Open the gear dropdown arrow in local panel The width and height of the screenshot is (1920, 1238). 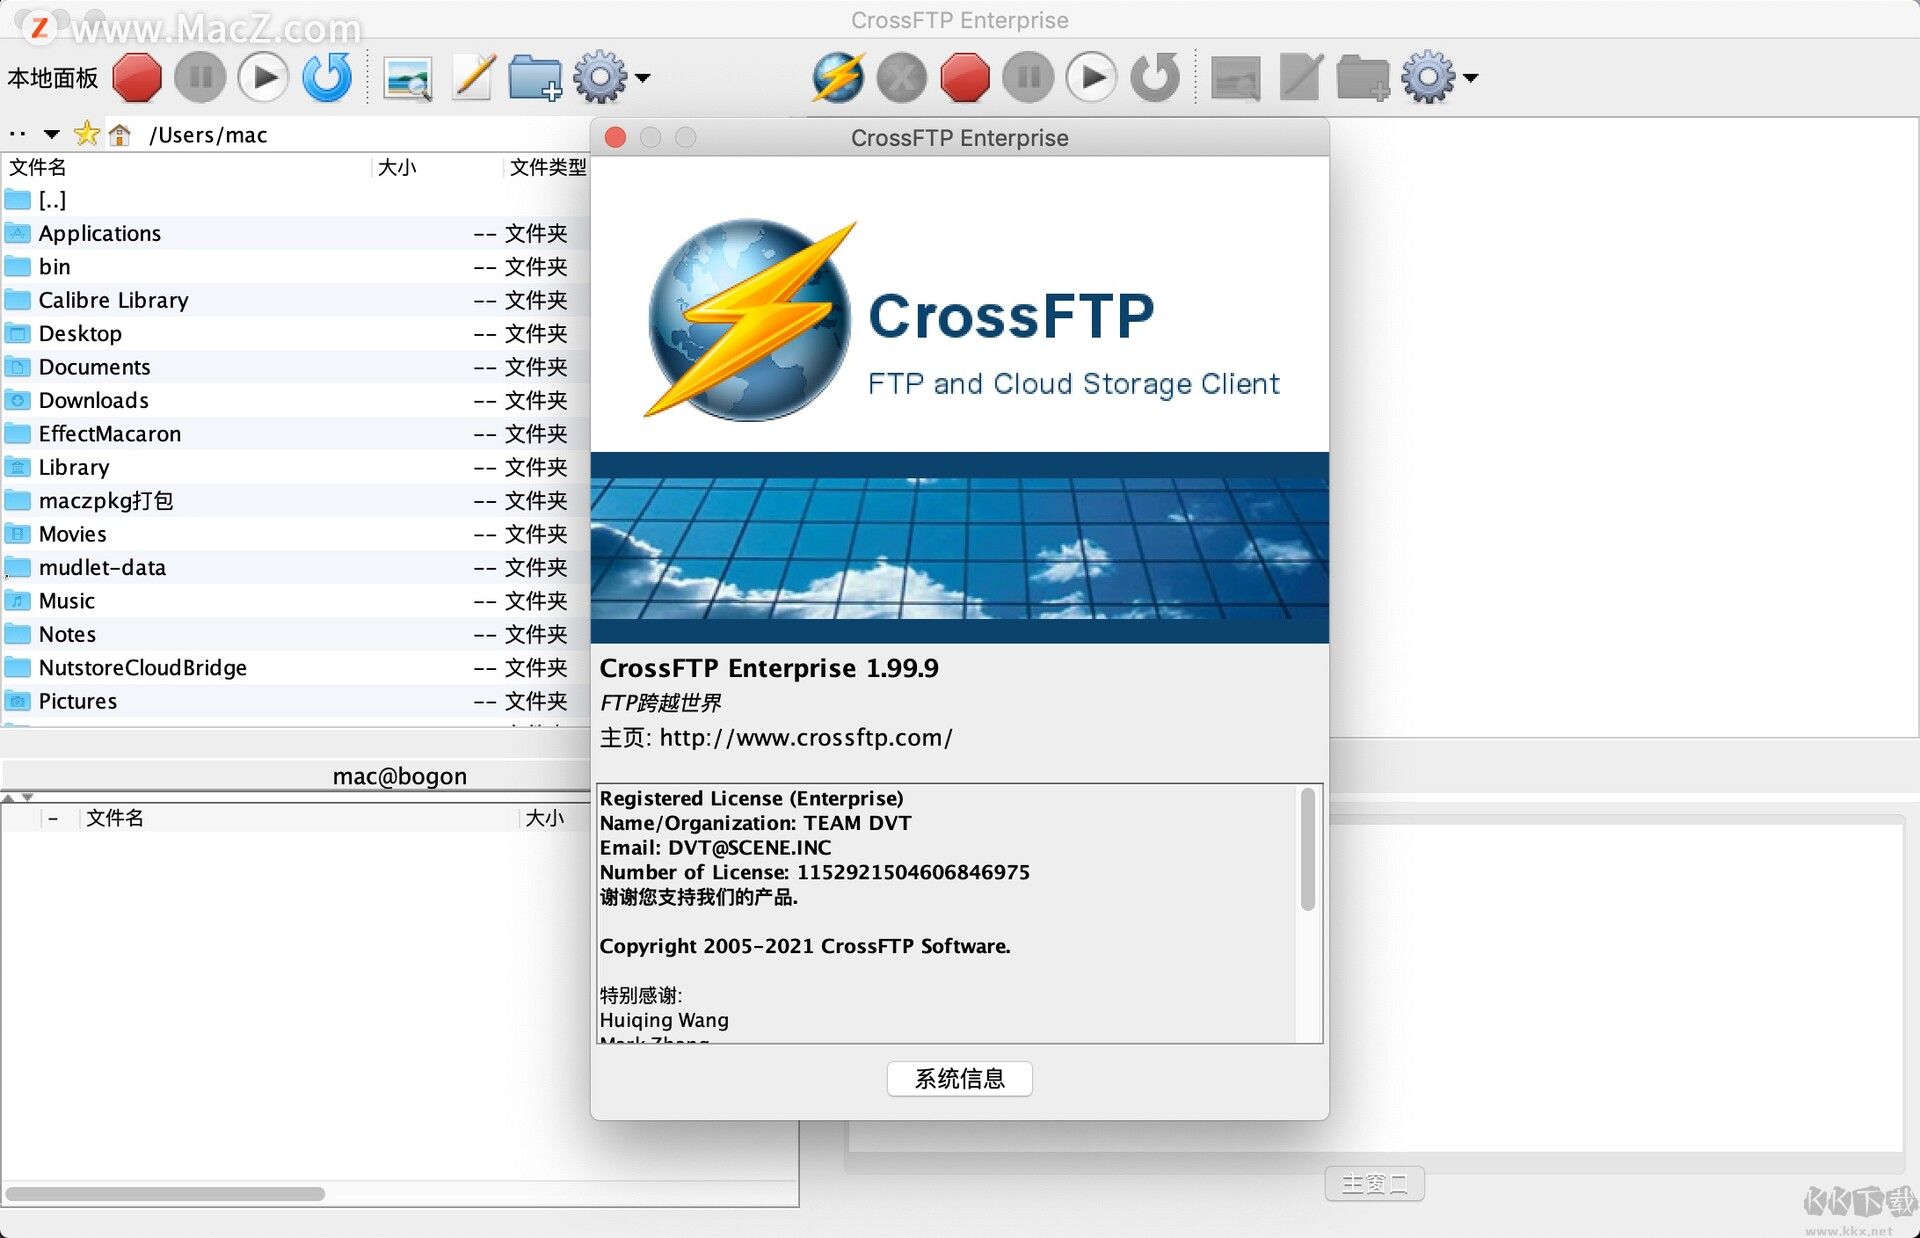[643, 79]
